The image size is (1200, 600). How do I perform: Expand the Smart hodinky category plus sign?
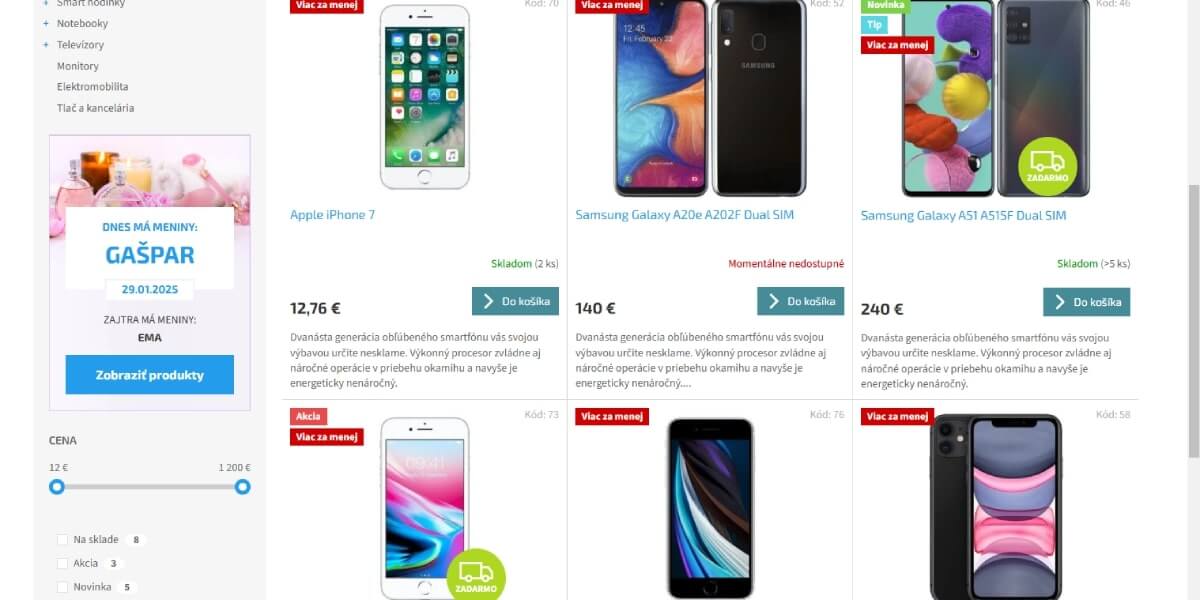point(46,3)
